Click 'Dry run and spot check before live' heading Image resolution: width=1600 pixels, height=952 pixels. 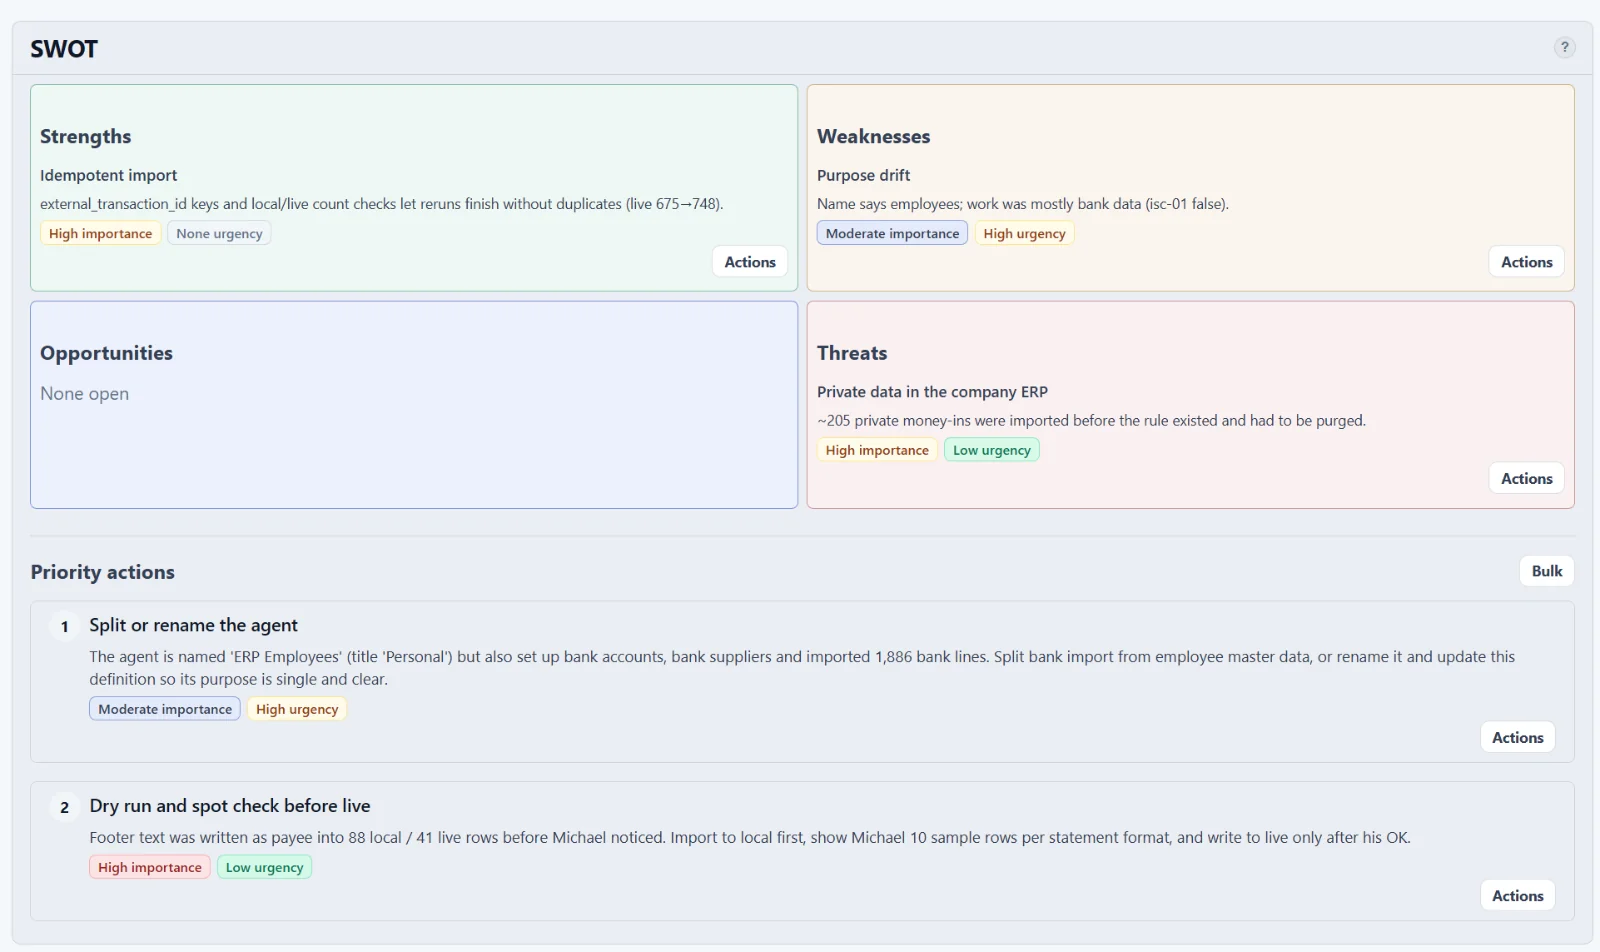[x=230, y=806]
